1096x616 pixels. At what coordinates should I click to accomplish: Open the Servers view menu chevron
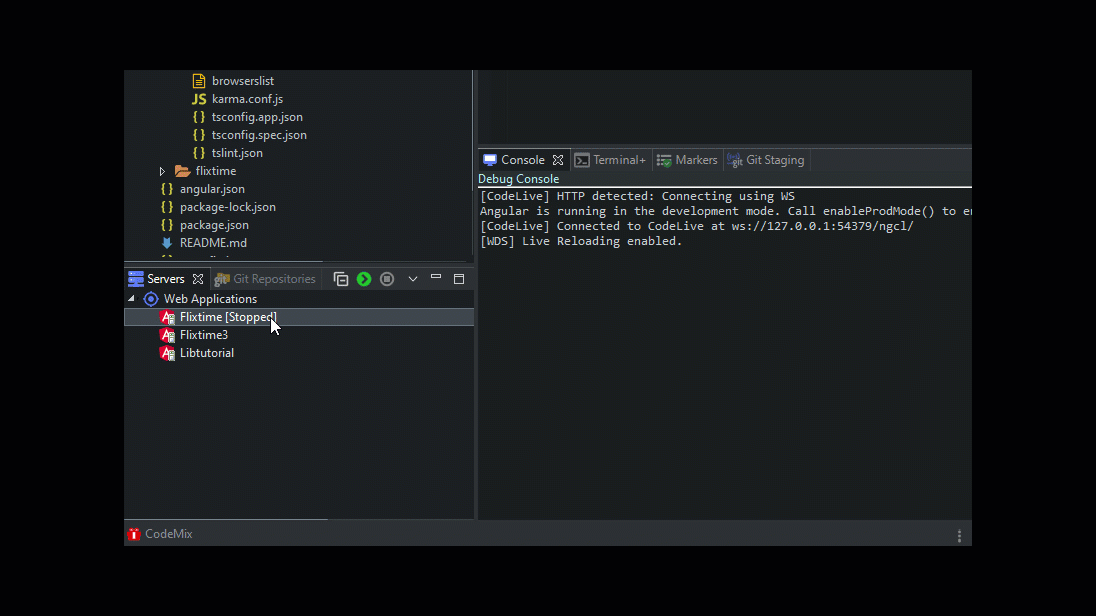point(412,279)
